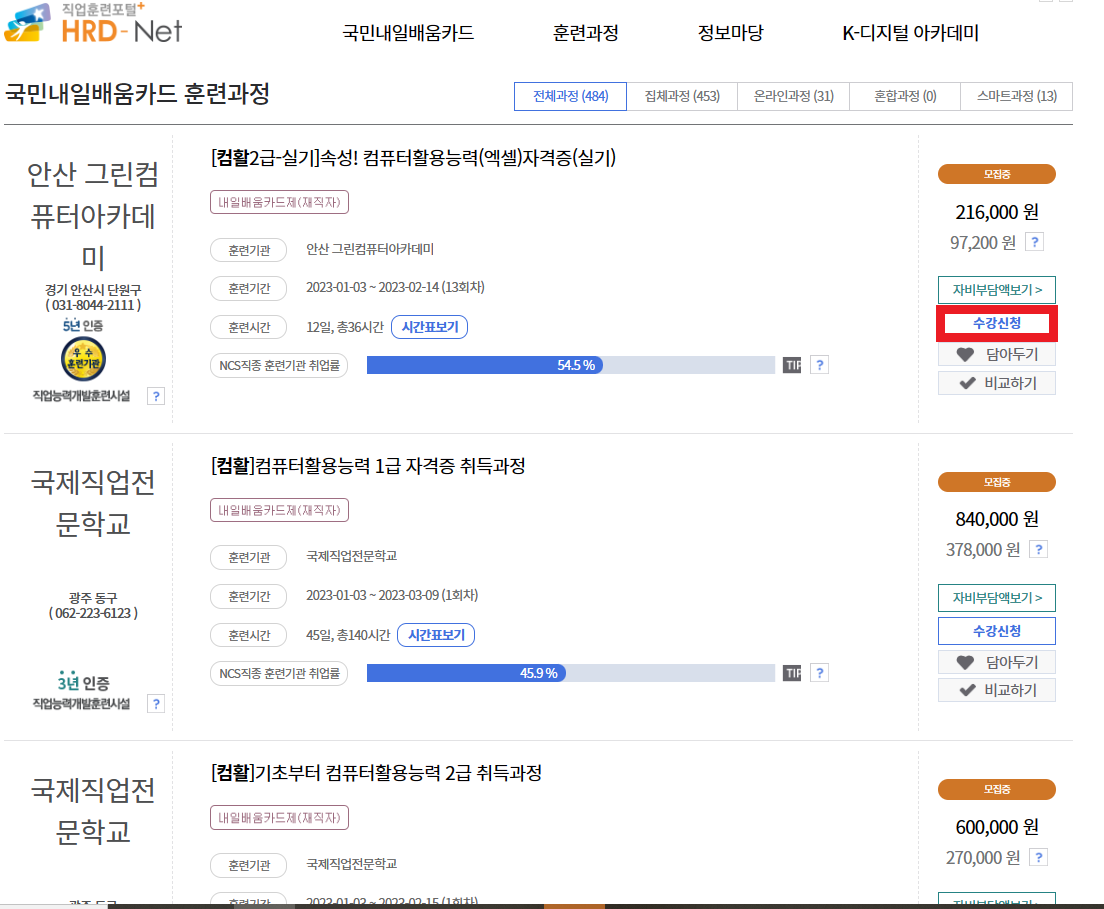Select the 혼합과정 (0) tab

pos(905,96)
